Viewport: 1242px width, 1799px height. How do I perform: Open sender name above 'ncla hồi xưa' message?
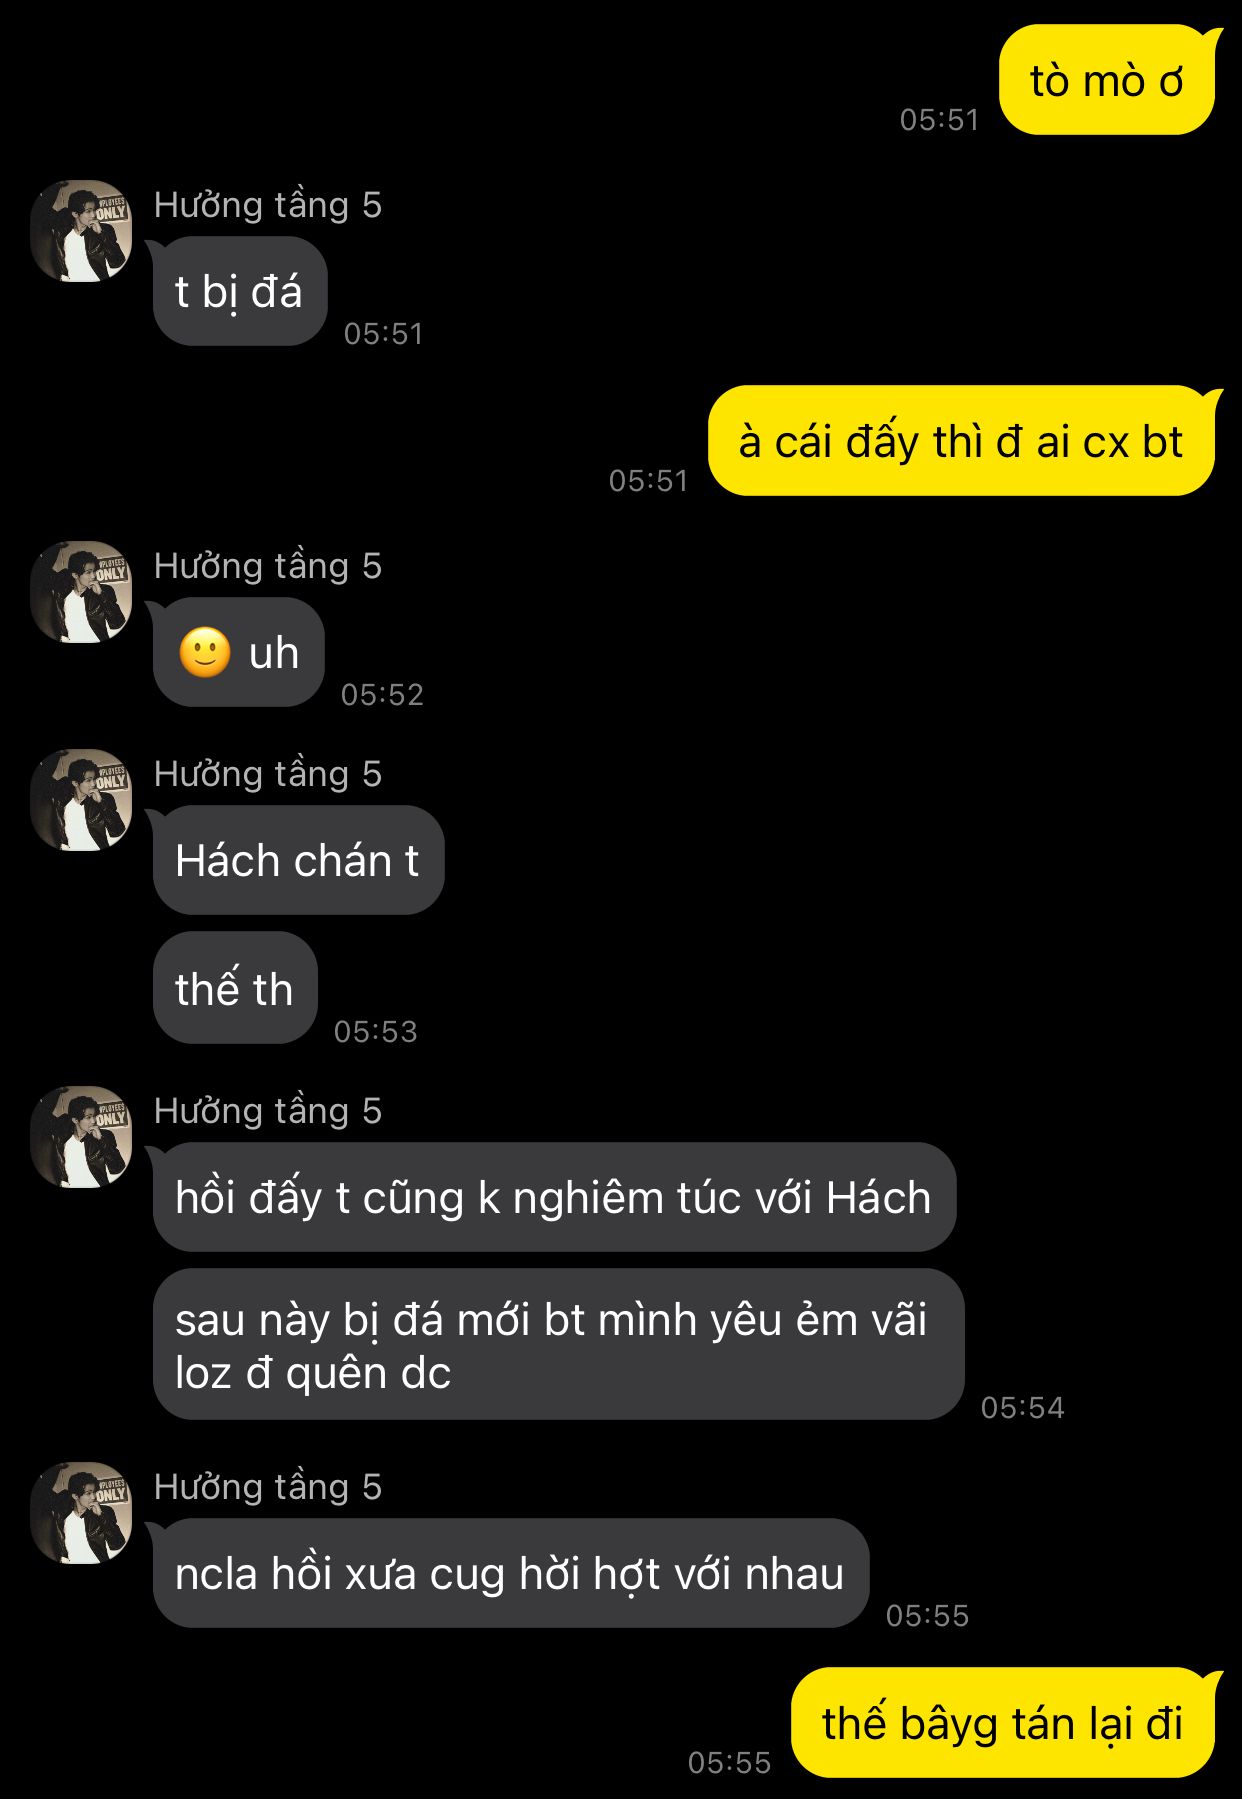click(x=268, y=1487)
